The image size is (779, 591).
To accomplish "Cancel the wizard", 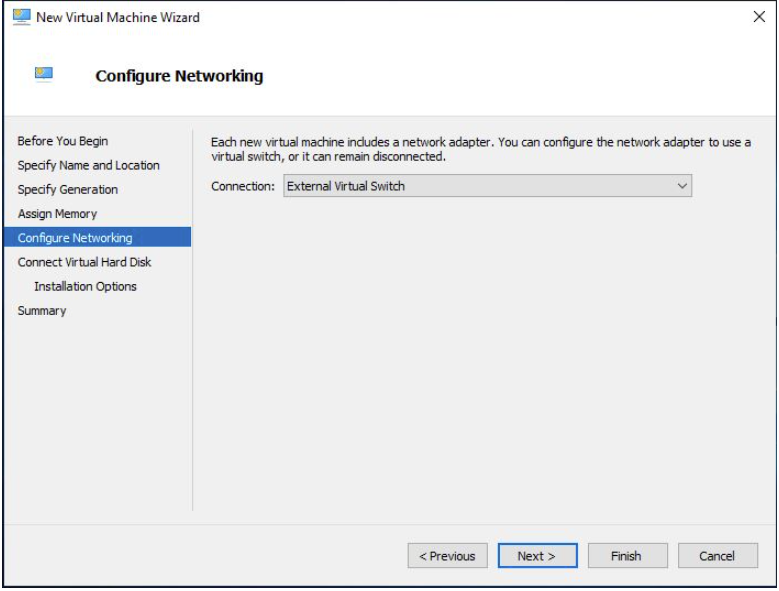I will pos(717,556).
